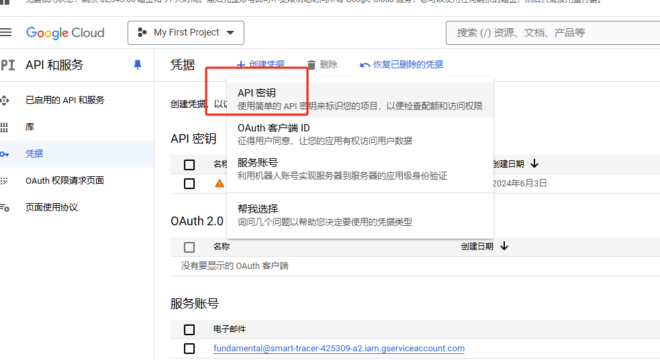Image resolution: width=660 pixels, height=360 pixels.
Task: Click the 创建凭据 button
Action: point(261,64)
